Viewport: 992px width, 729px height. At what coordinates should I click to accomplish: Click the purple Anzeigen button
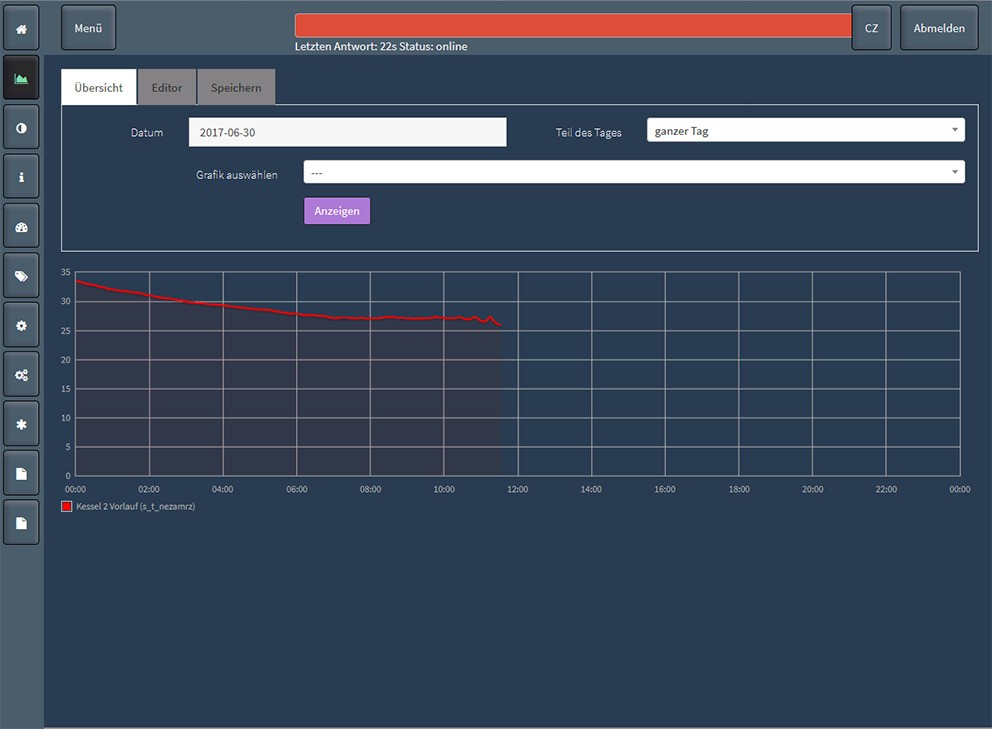coord(337,211)
